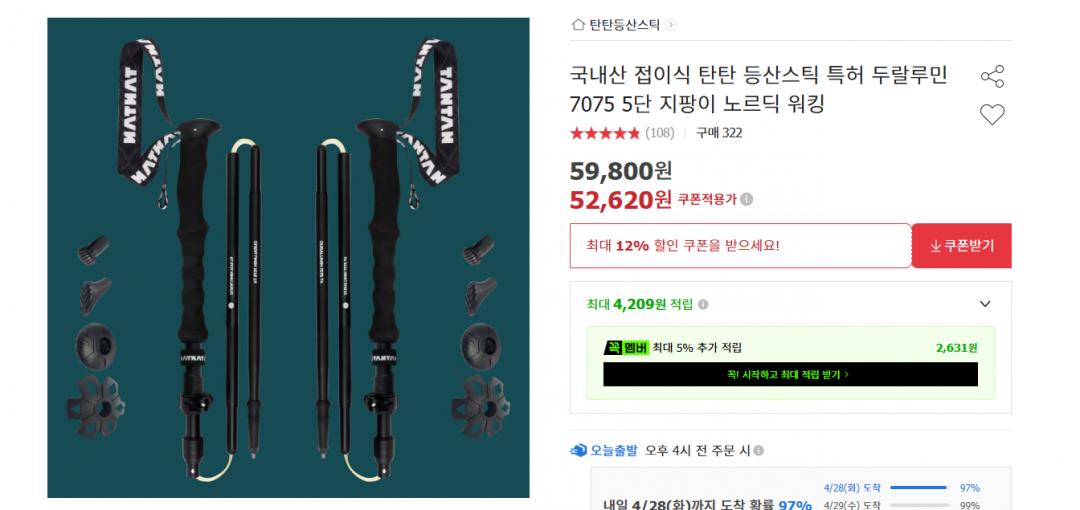Screen dimensions: 1080x510
Task: Click the download arrow on 쿠폰받기
Action: 935,246
